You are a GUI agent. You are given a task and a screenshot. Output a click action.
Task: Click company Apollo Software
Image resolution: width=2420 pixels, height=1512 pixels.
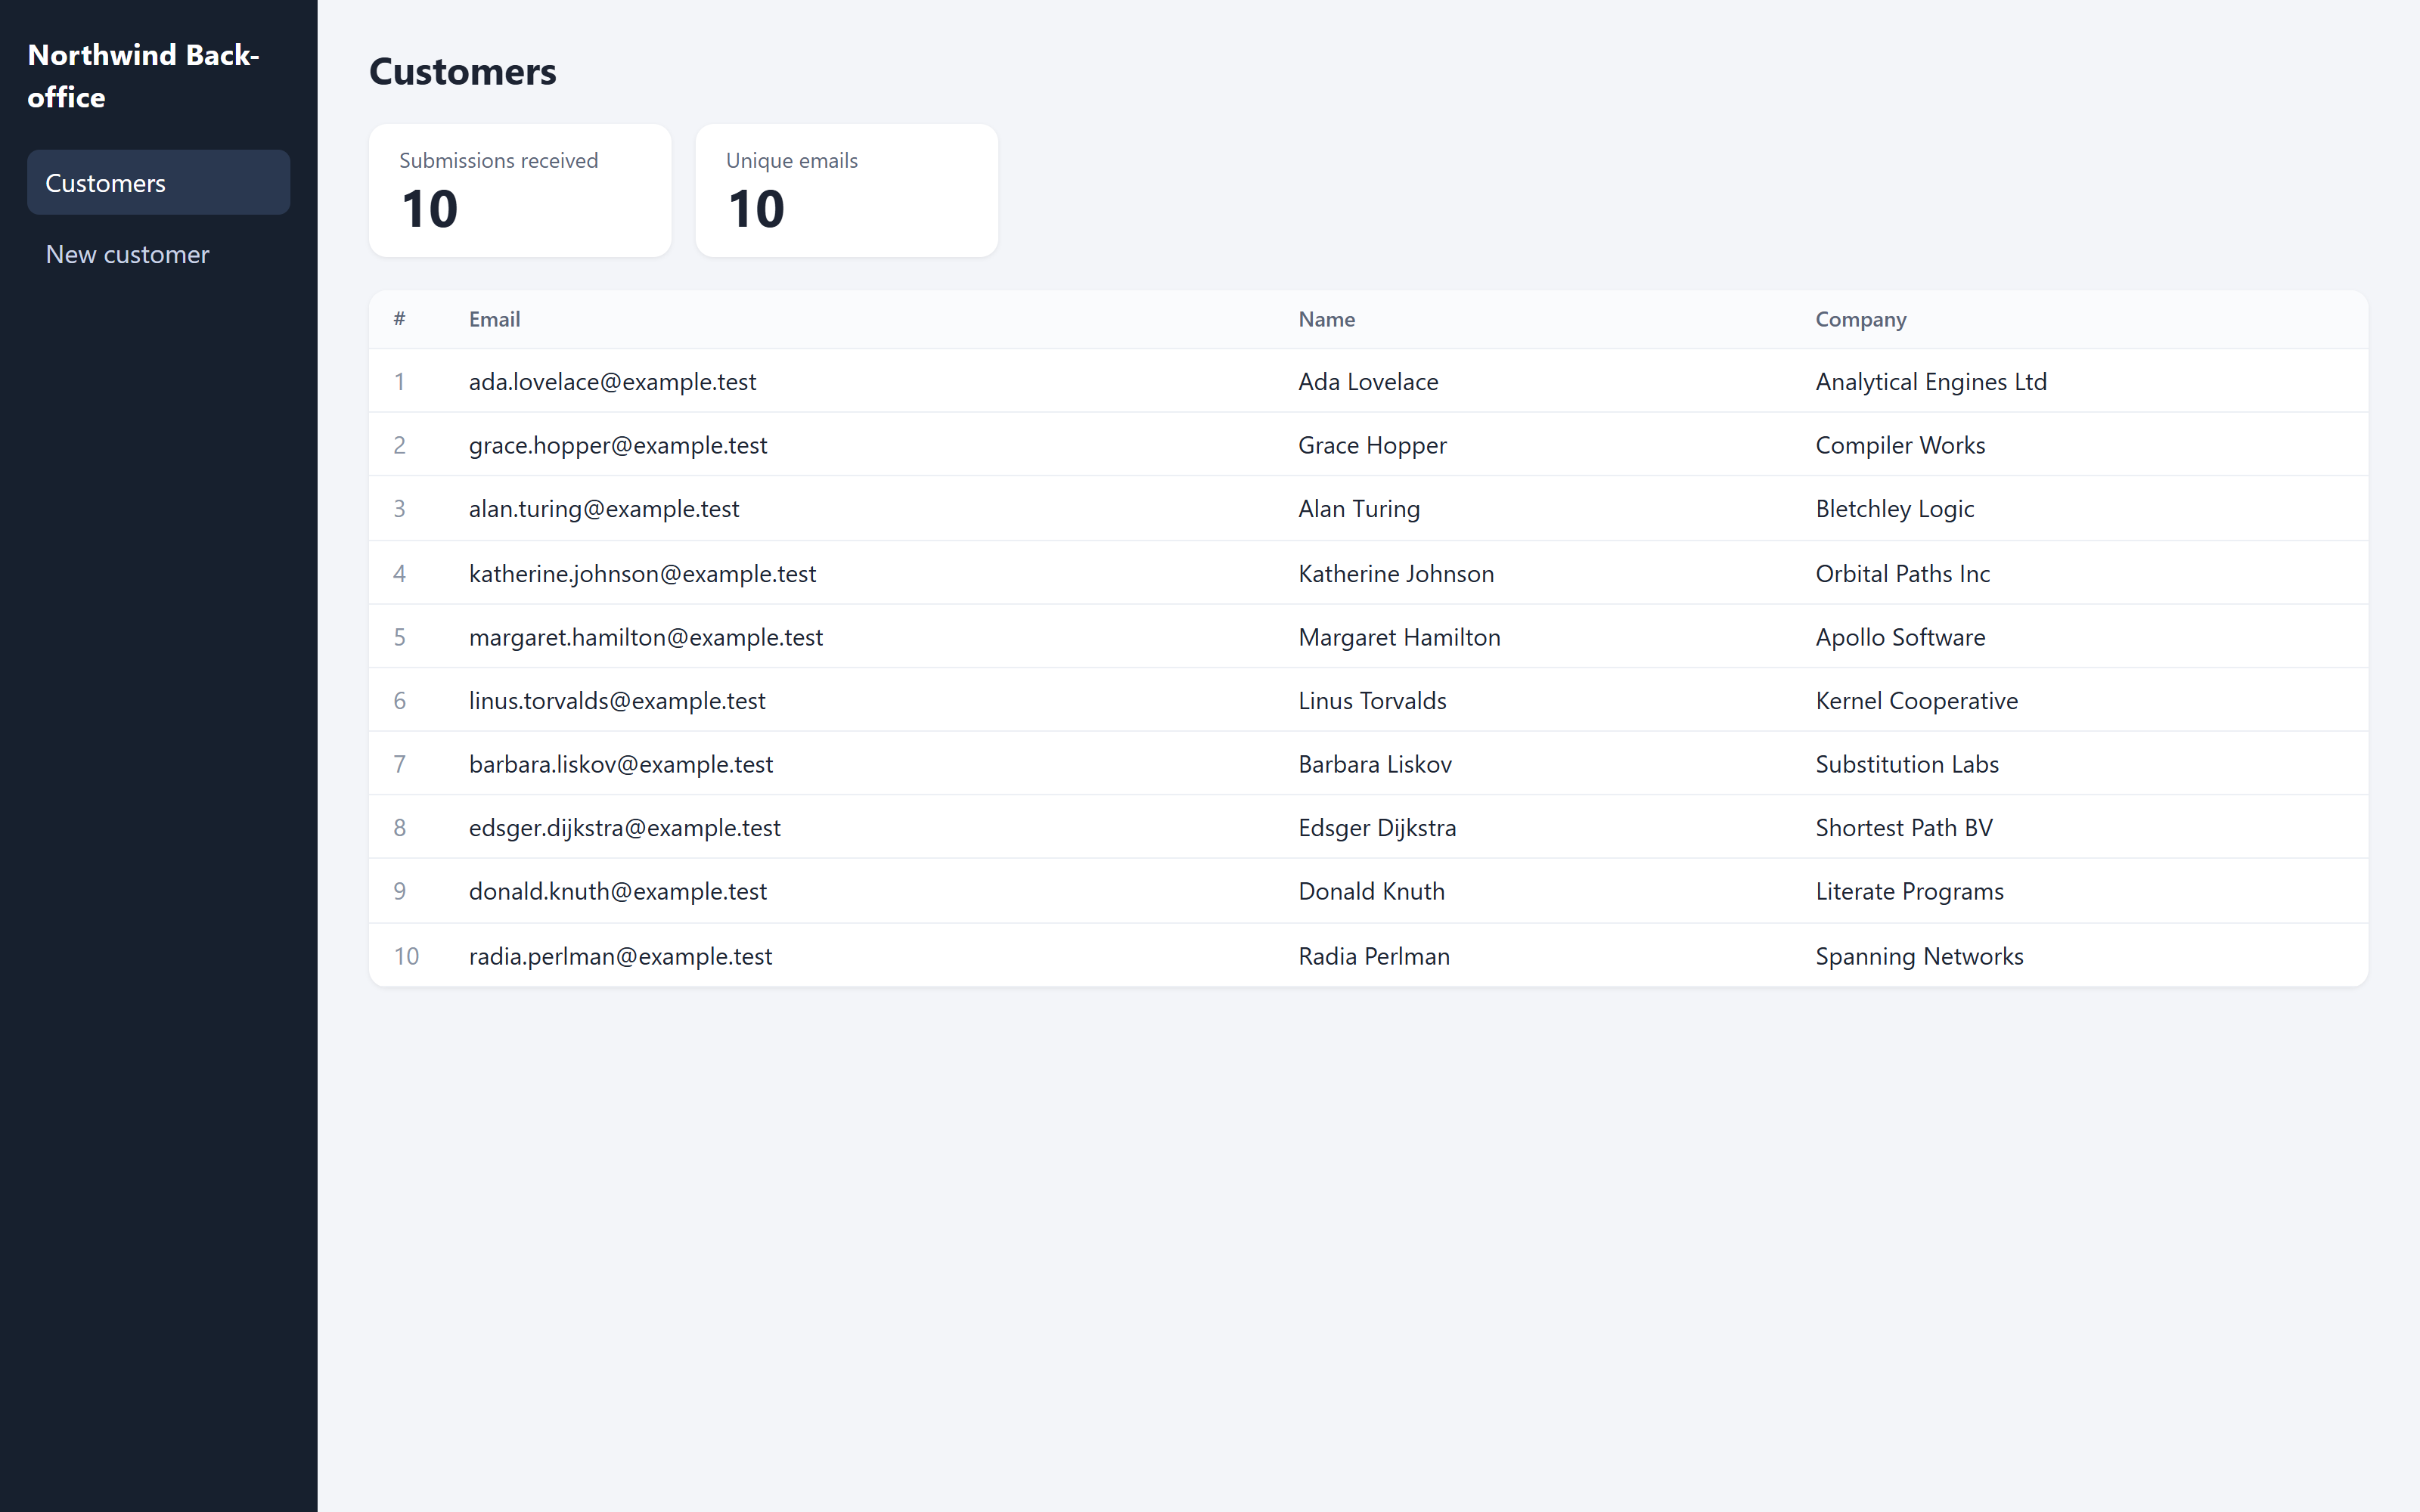[1900, 637]
